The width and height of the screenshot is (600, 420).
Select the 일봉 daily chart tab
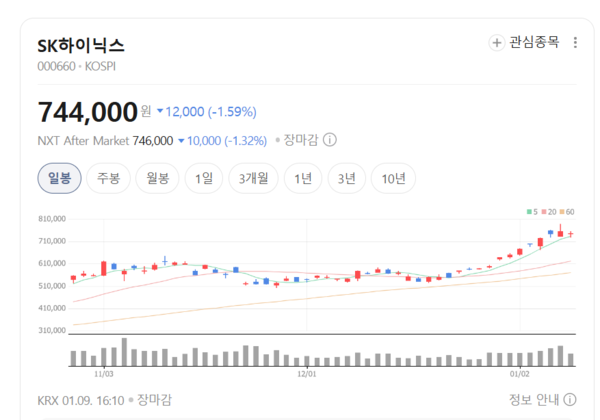(x=59, y=179)
